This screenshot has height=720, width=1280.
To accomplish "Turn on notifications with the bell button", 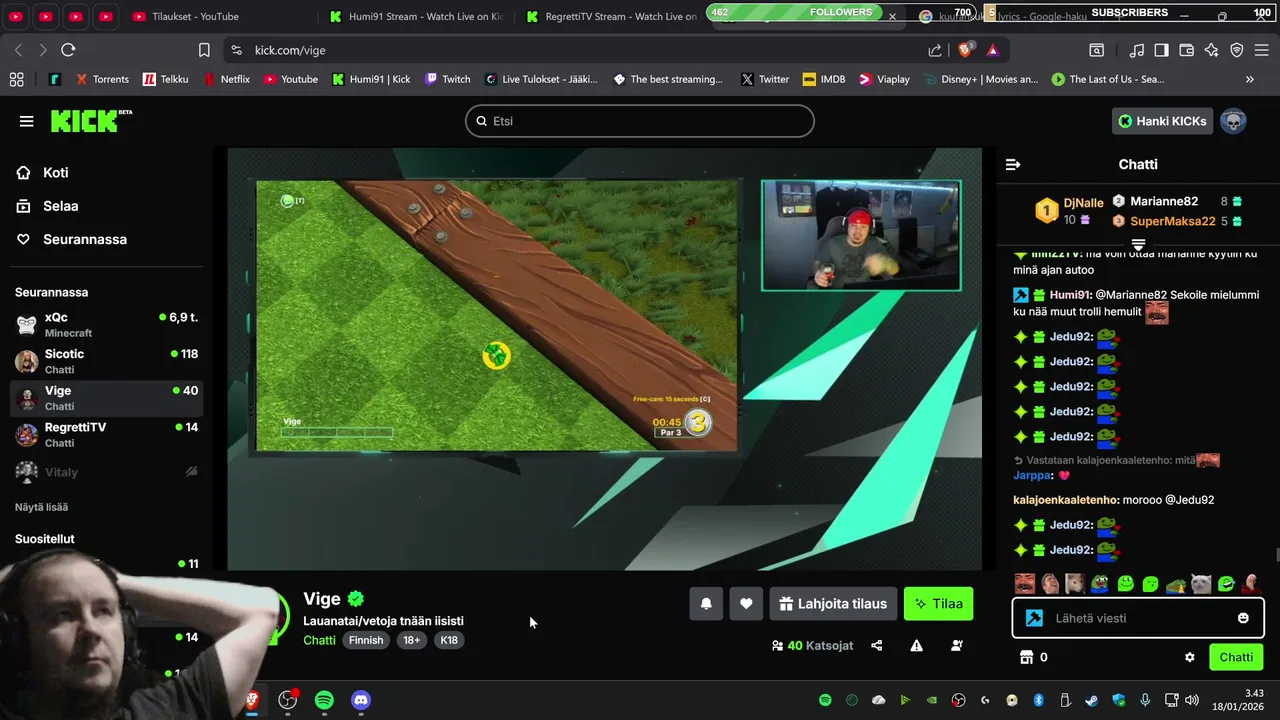I will click(706, 603).
